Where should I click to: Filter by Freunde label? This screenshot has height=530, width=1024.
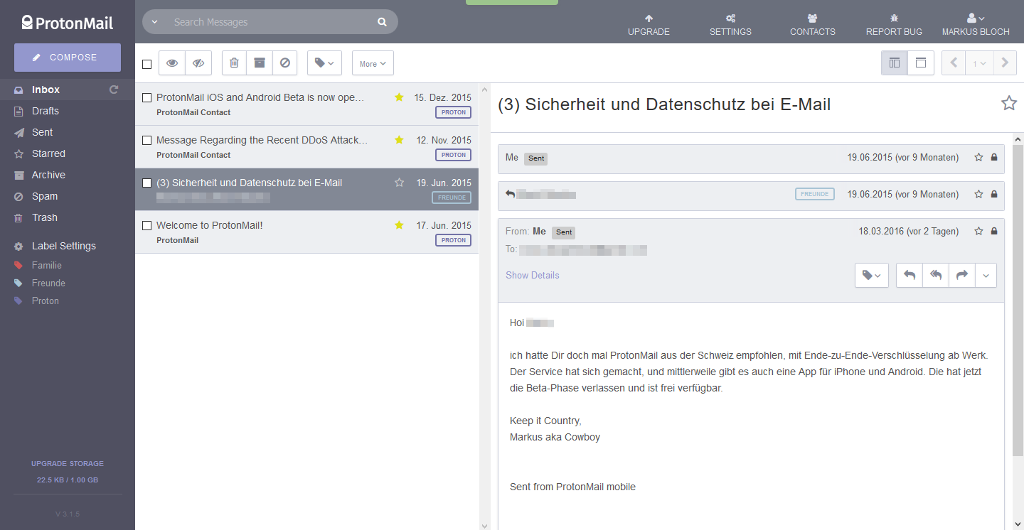[48, 283]
